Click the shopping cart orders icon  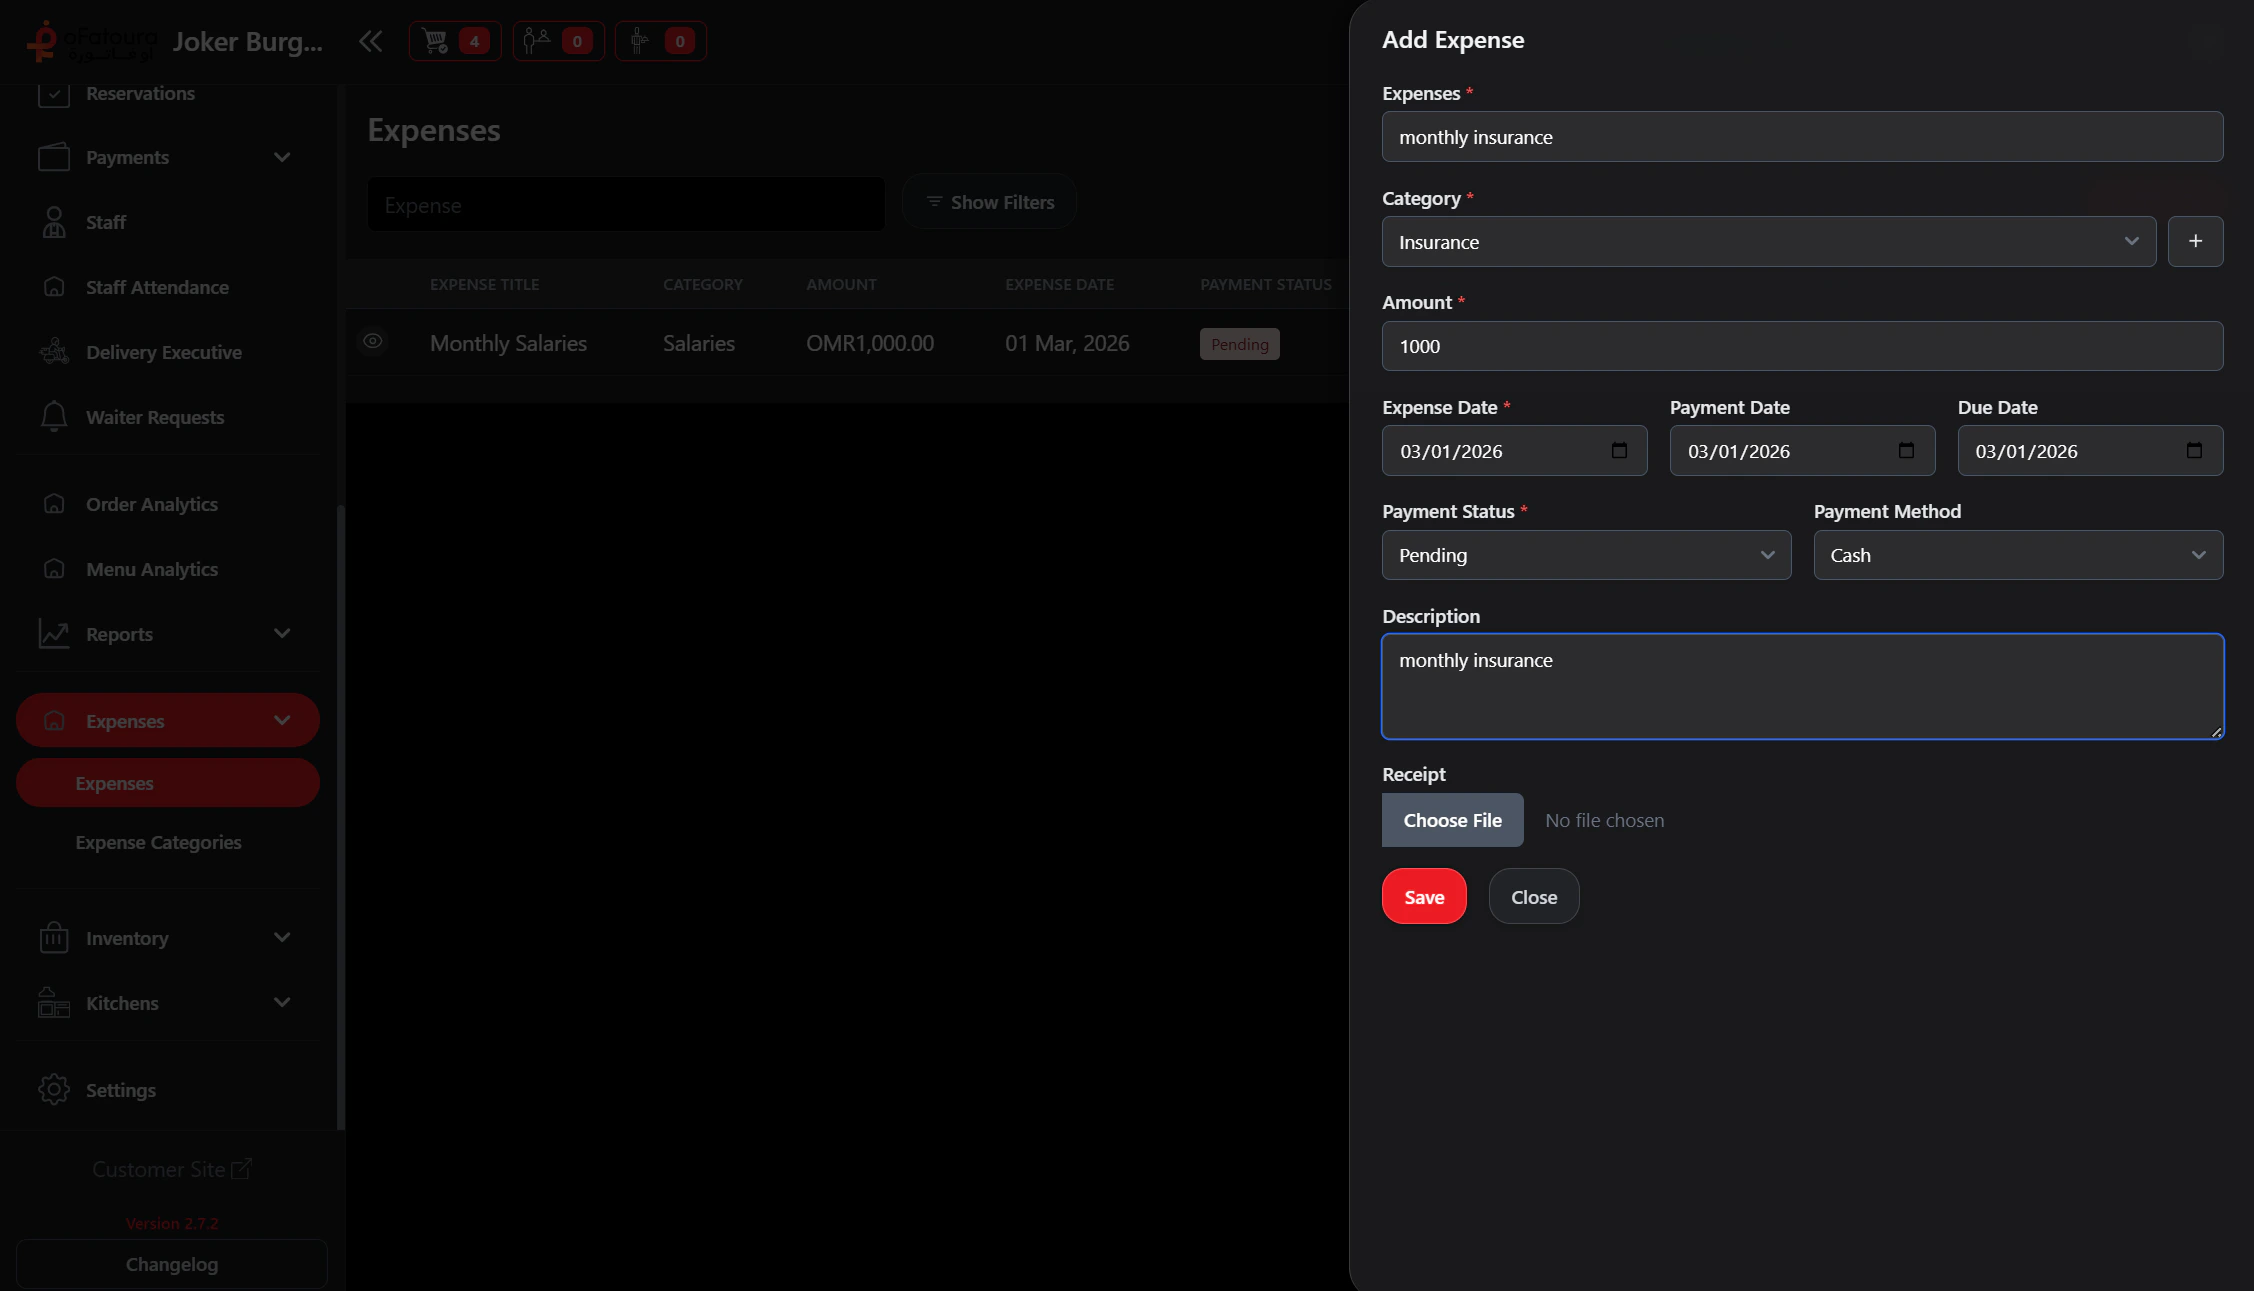436,41
